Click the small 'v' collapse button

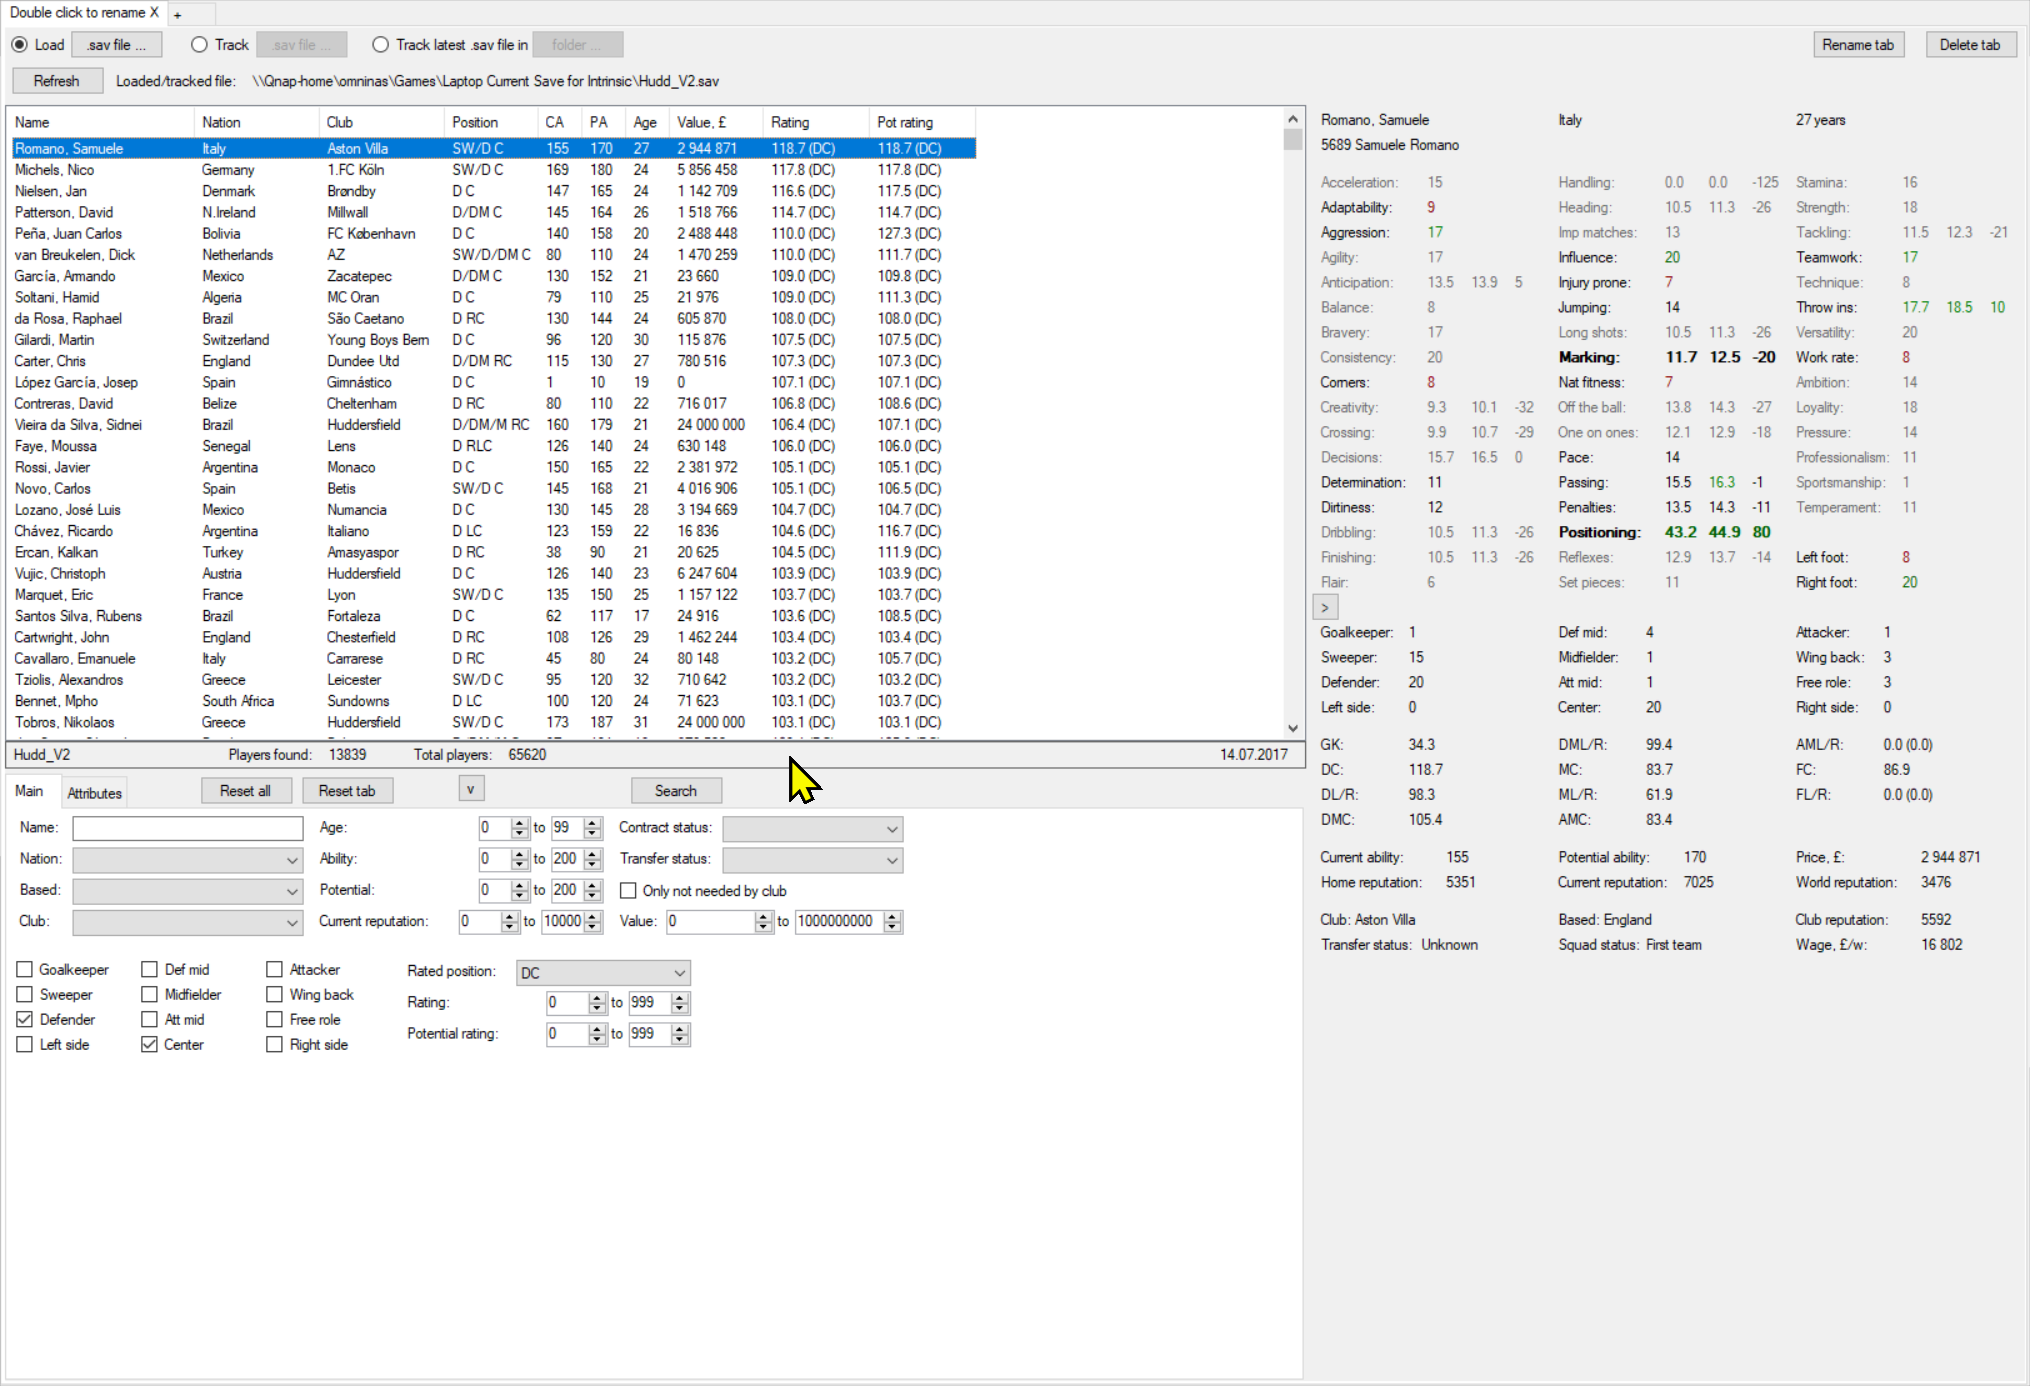coord(470,789)
